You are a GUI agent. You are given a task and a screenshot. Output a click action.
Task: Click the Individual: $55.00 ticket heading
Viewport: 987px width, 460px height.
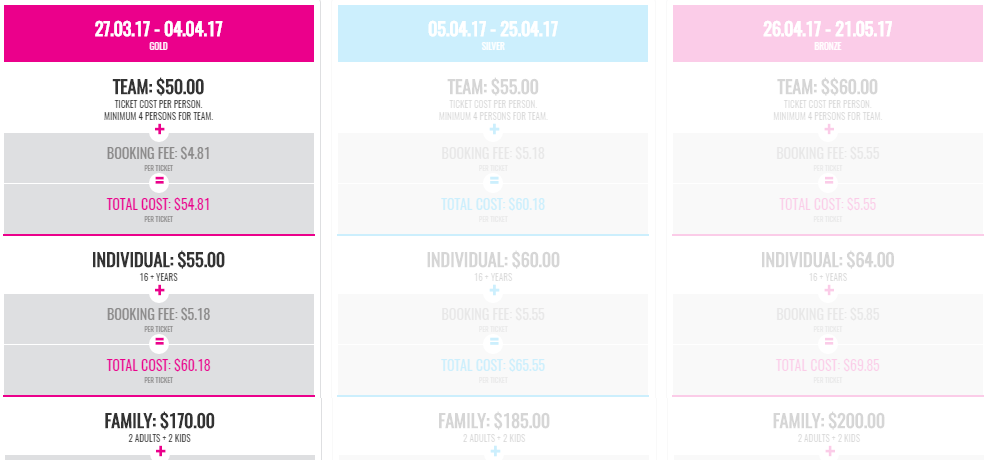click(159, 260)
